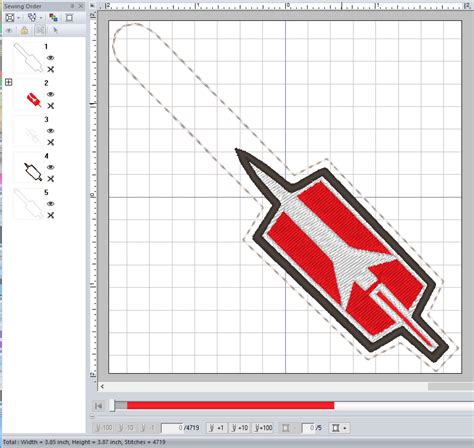Select the red sewing order thumbnail 2
The image size is (474, 448).
[x=28, y=94]
